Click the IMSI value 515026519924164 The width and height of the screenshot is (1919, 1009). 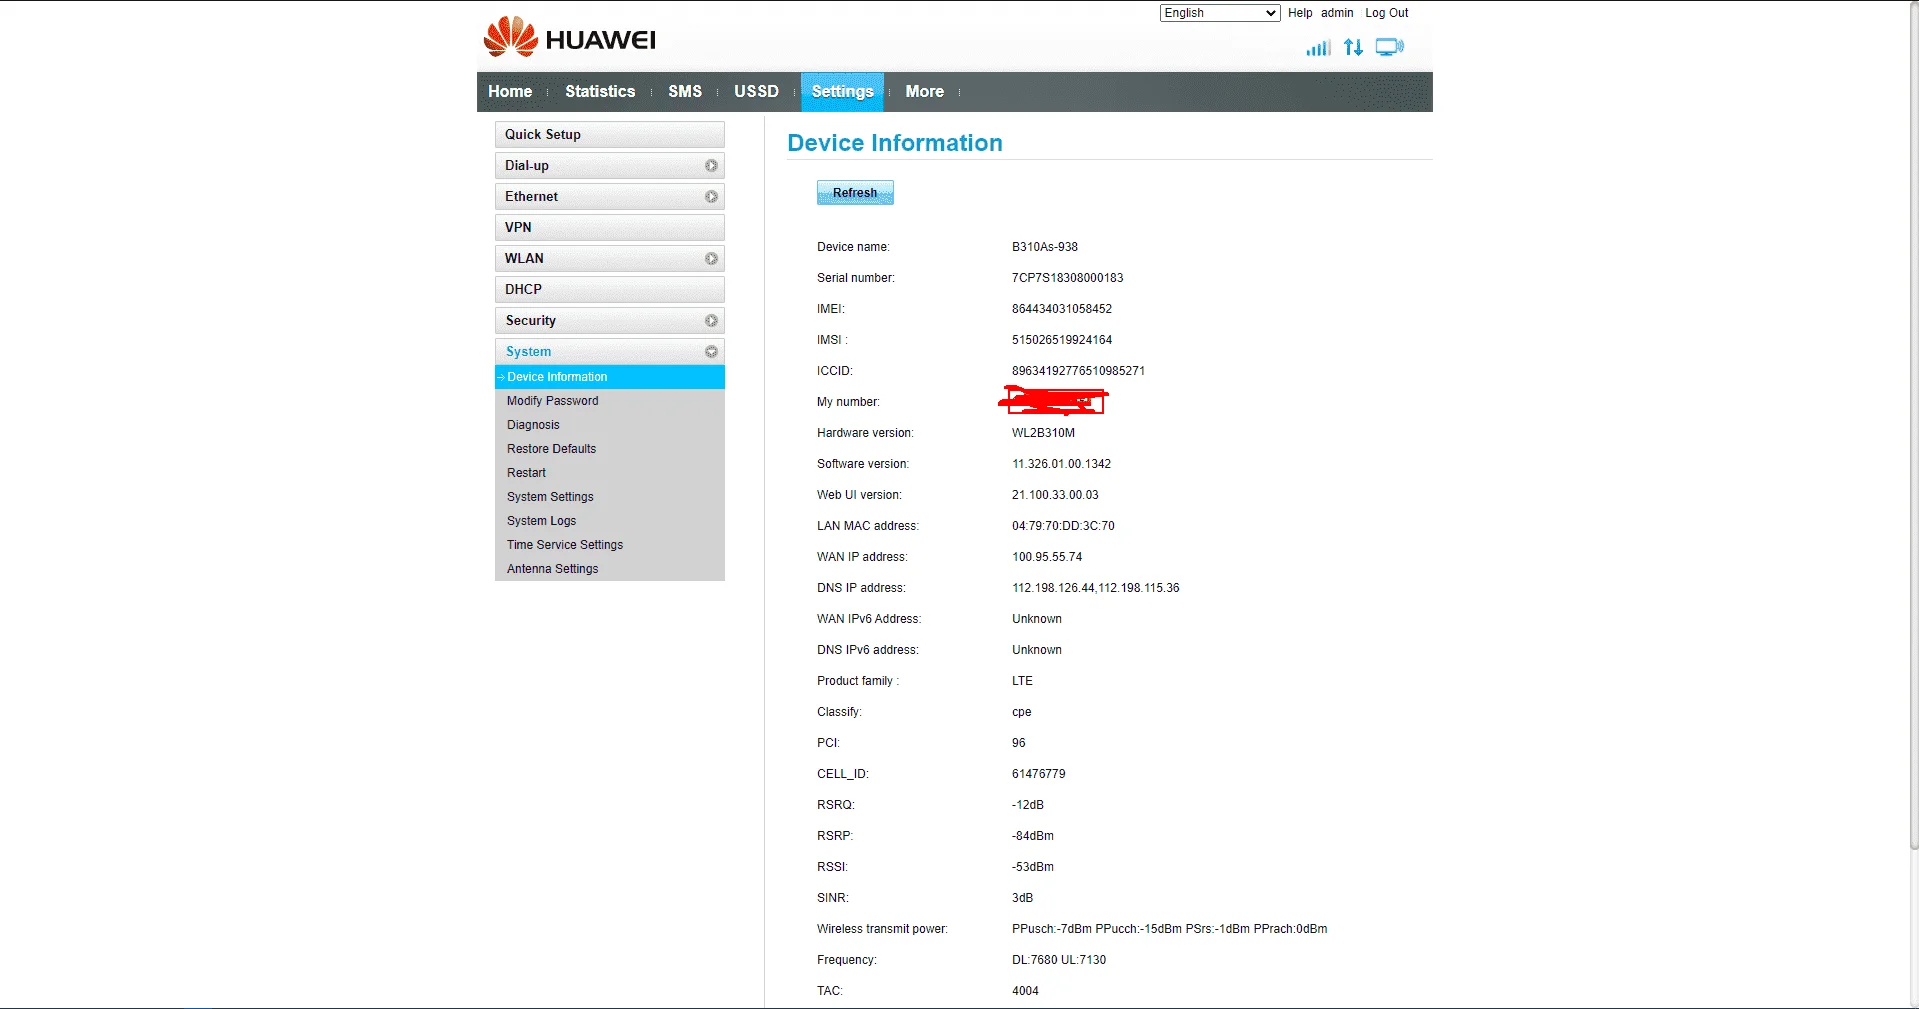[x=1062, y=340]
